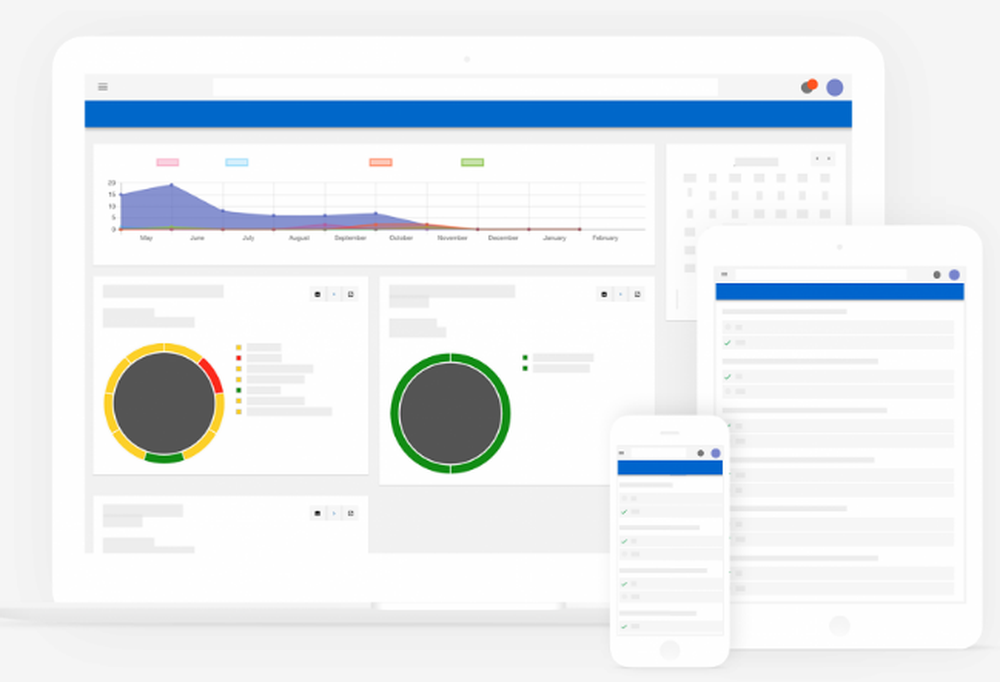Screen dimensions: 1000x682
Task: Open the hamburger menu on the tablet screen
Action: (x=724, y=274)
